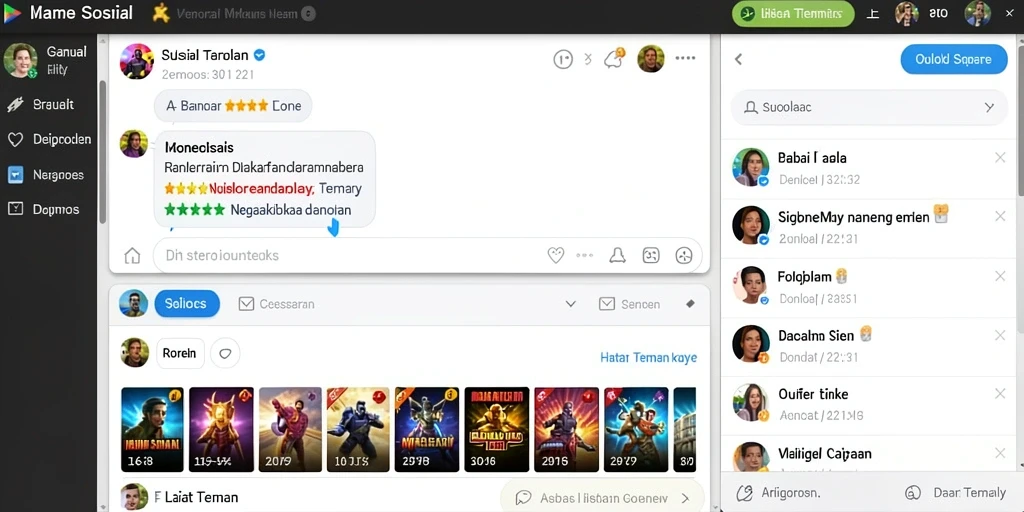Image resolution: width=1024 pixels, height=512 pixels.
Task: Click heart button next to Rorein
Action: point(225,353)
